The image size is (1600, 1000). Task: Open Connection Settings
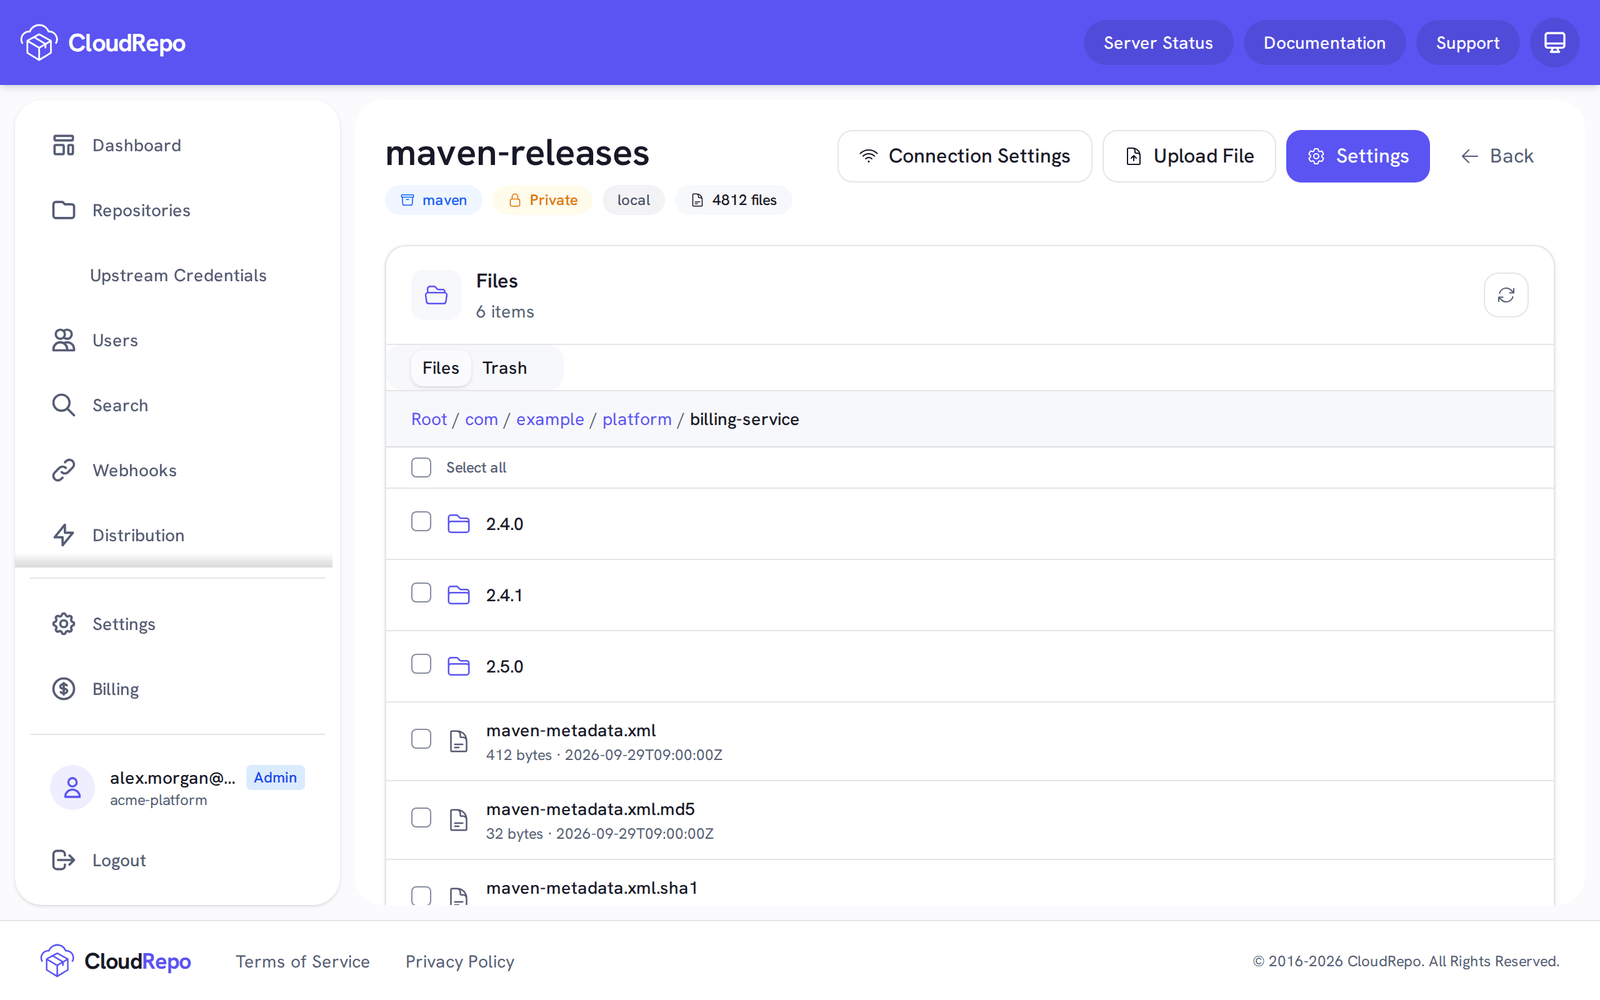pos(965,156)
